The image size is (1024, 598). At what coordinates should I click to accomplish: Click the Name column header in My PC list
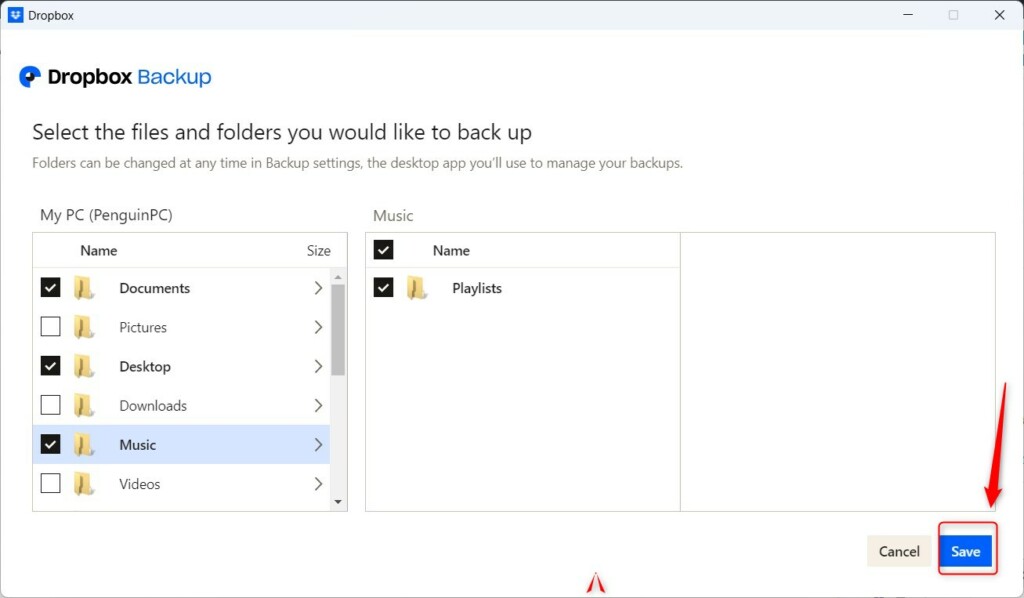pos(99,251)
